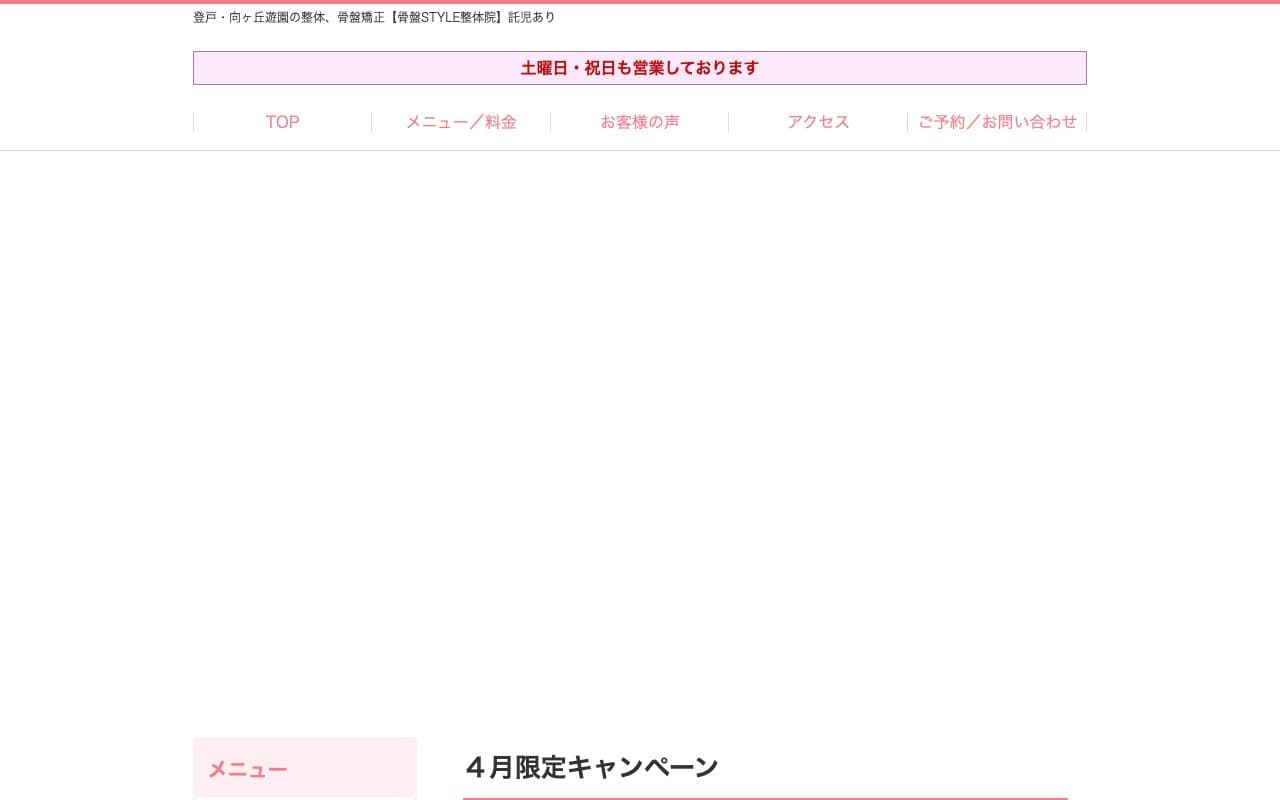
Task: Click the pink sidebar メニュー panel
Action: point(305,768)
